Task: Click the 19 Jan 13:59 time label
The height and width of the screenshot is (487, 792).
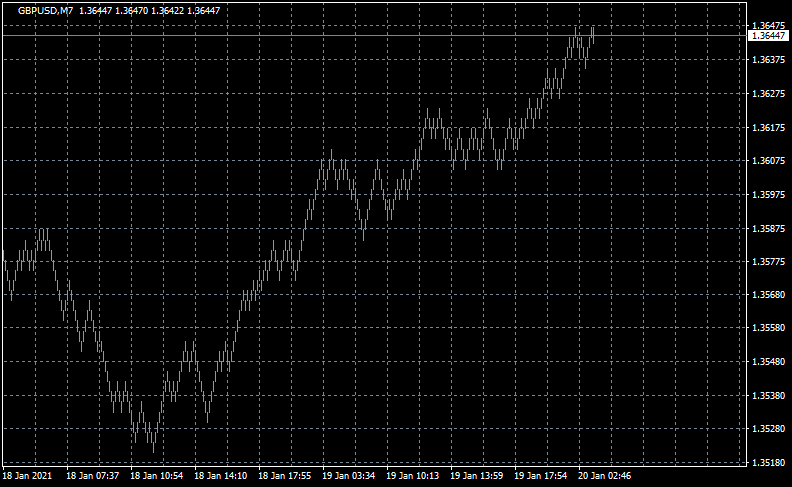Action: coord(476,476)
